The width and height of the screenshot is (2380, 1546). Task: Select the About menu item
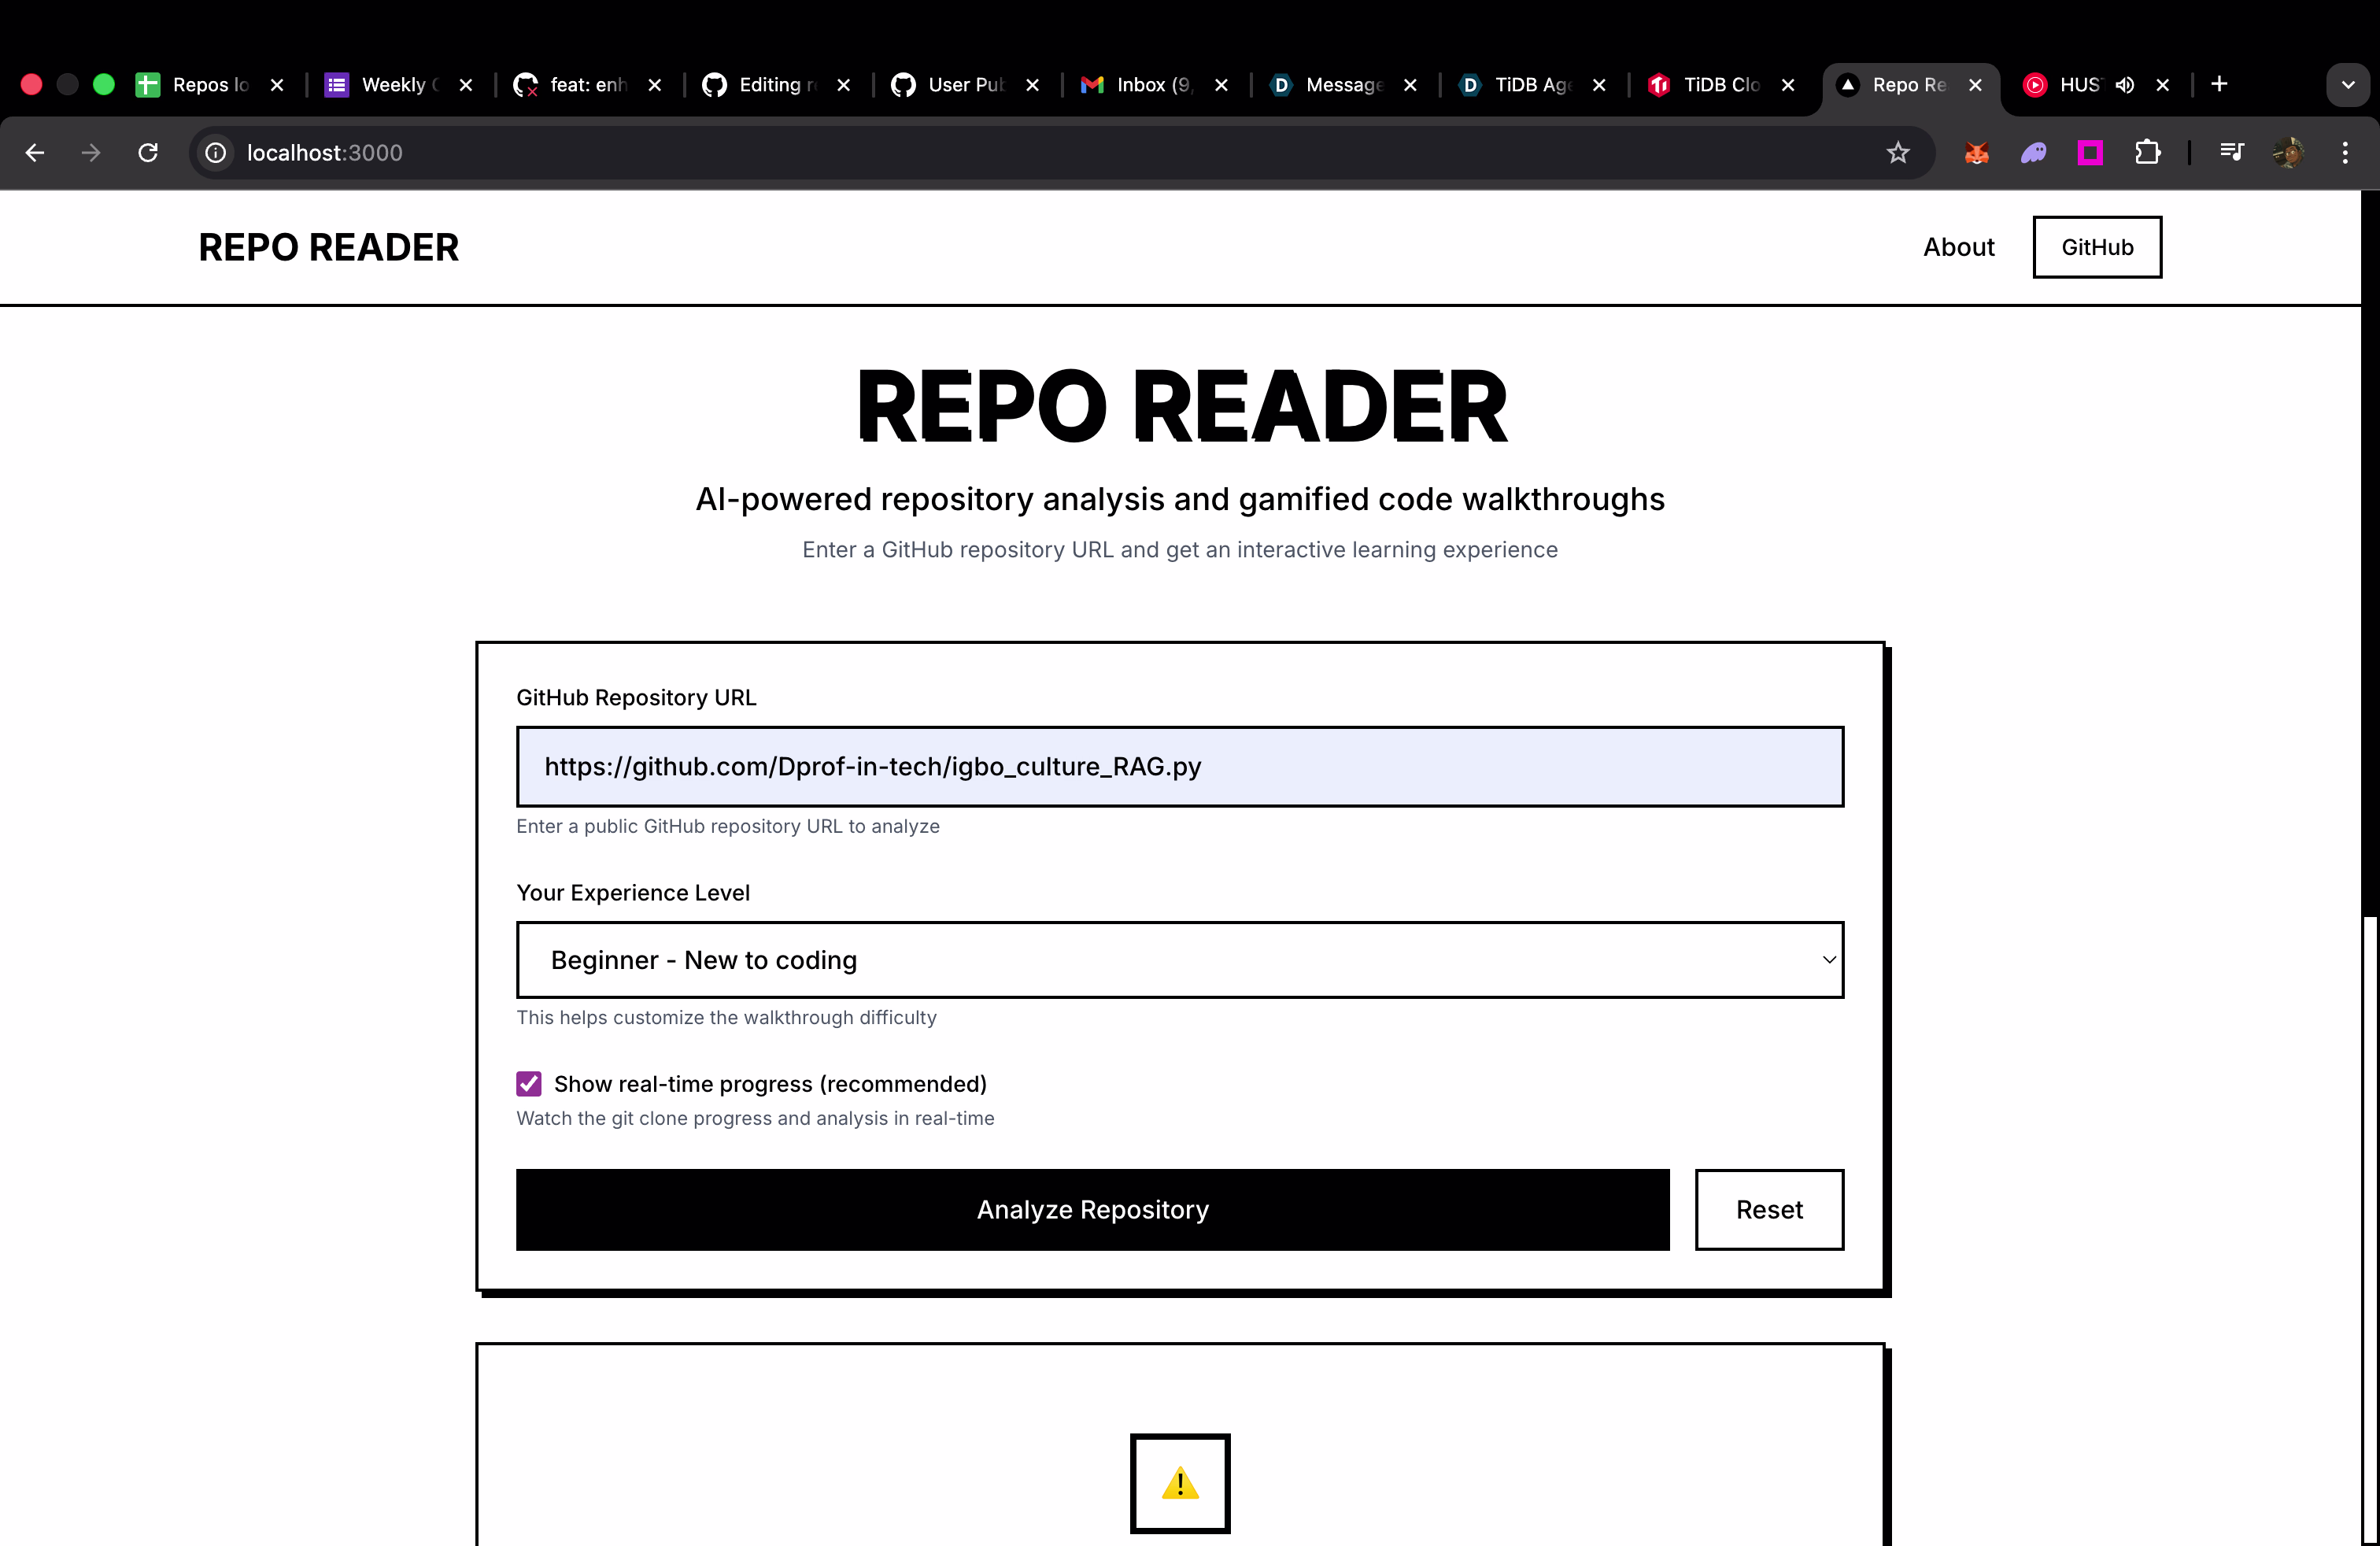(x=1958, y=246)
